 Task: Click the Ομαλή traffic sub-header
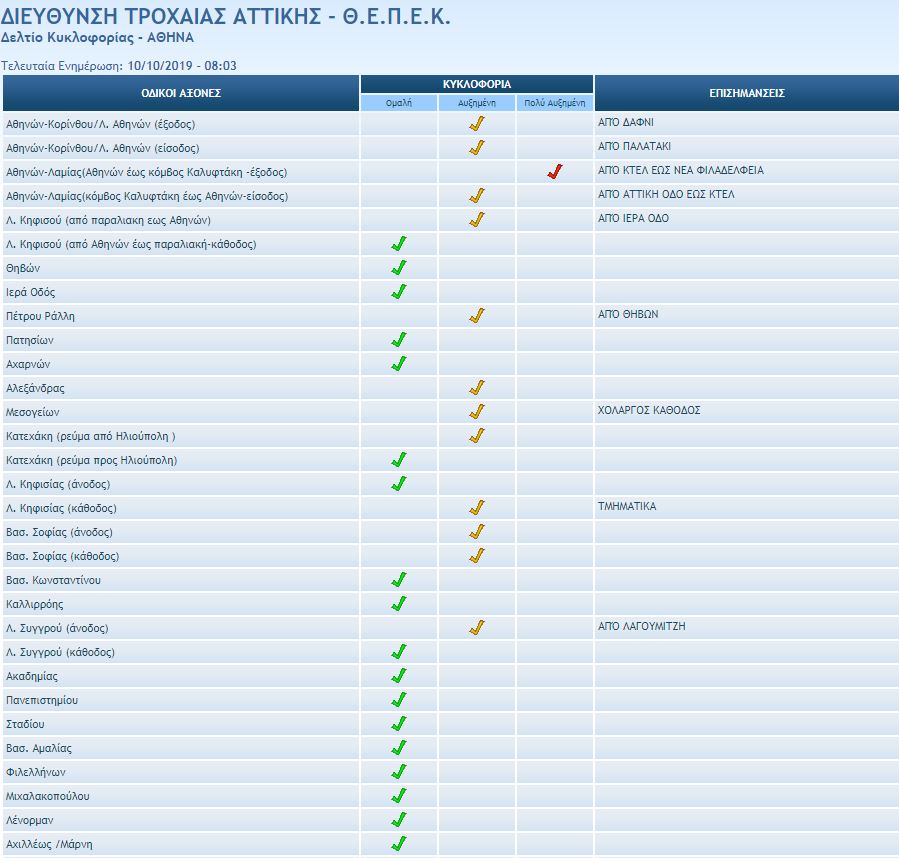[399, 103]
